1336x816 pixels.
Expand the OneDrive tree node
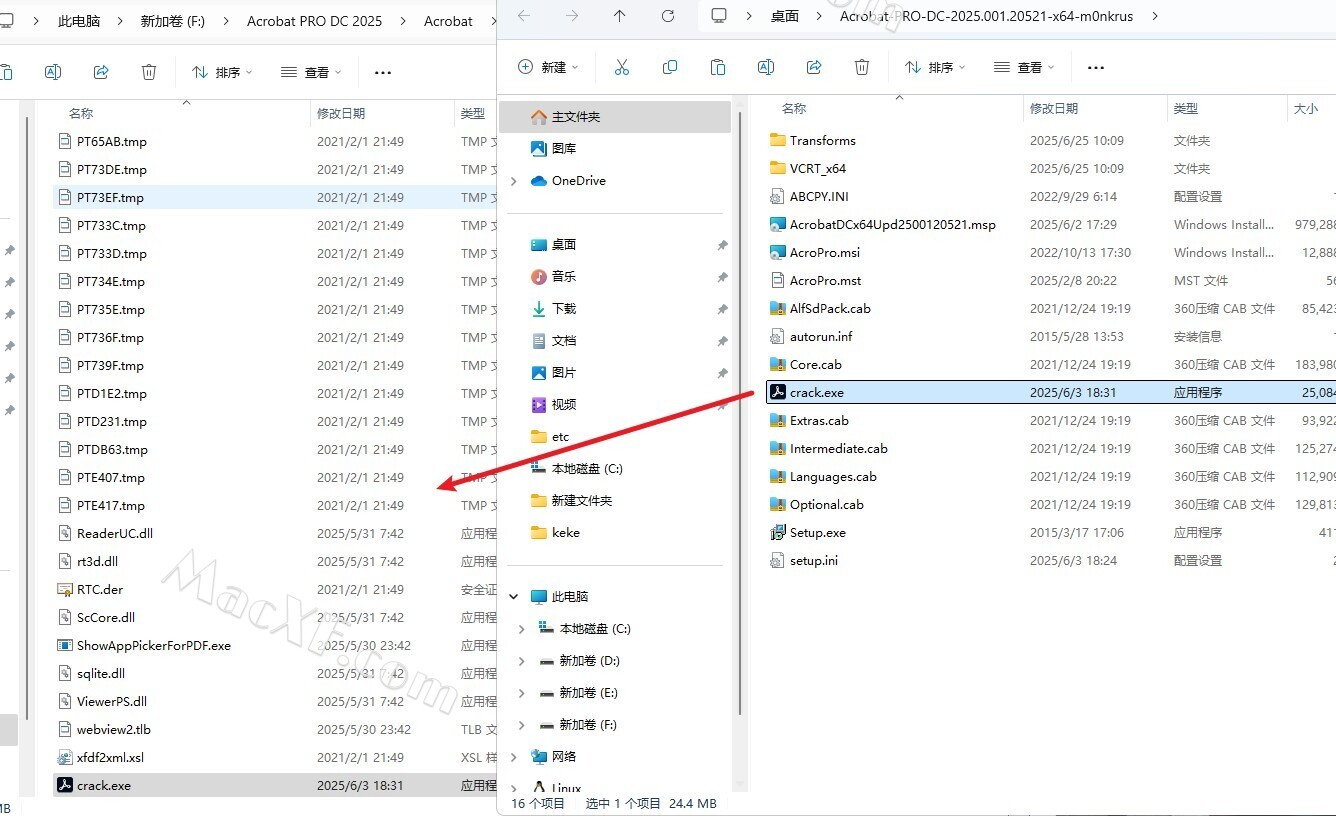pos(514,181)
